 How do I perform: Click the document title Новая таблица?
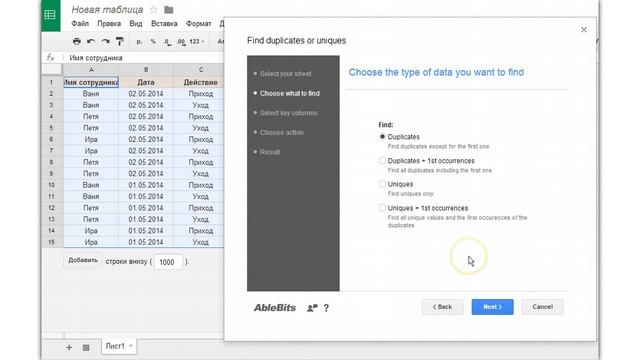pyautogui.click(x=107, y=9)
